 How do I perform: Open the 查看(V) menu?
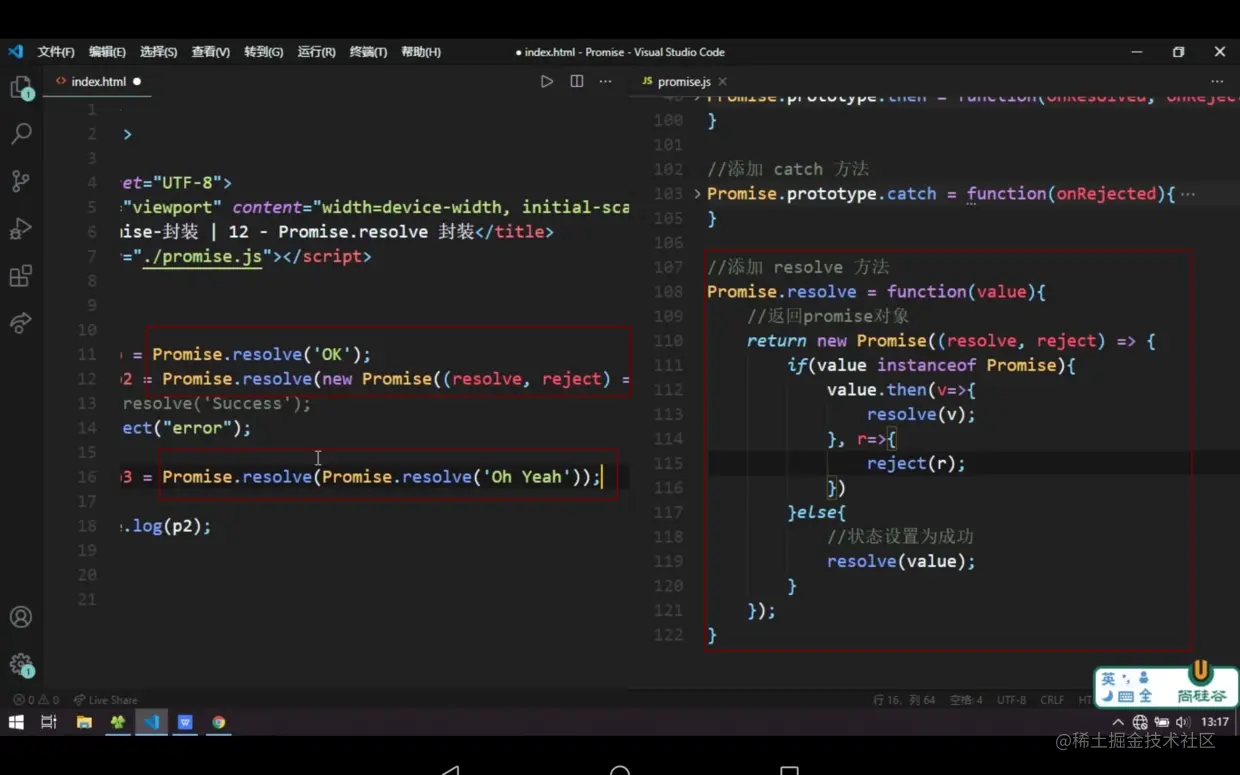click(x=210, y=52)
